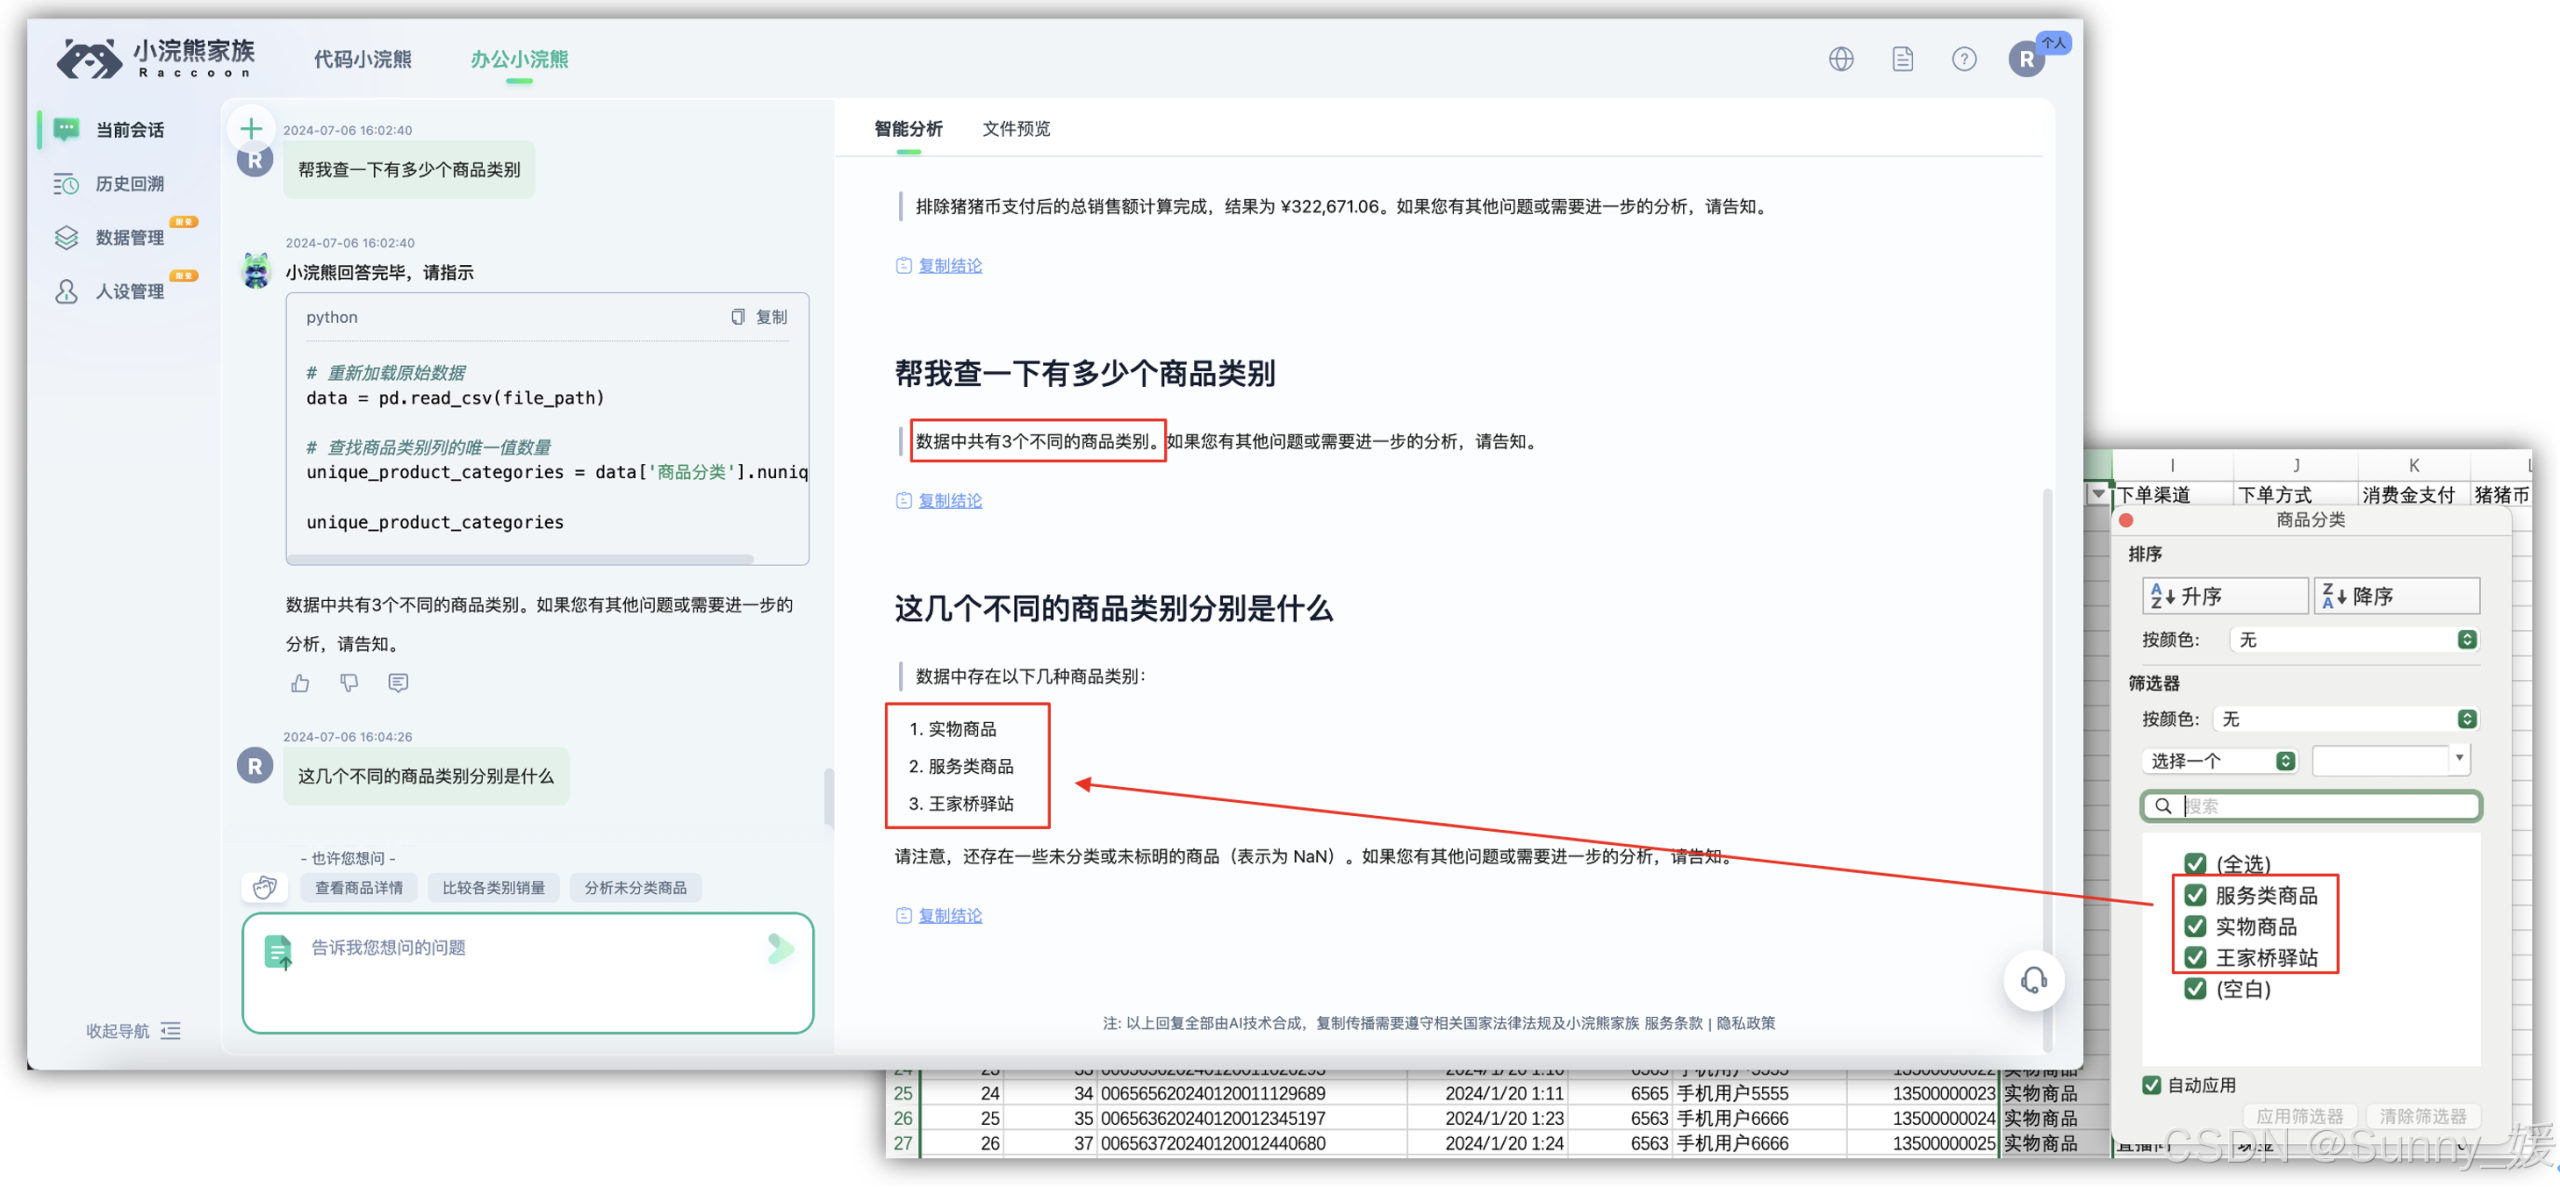The height and width of the screenshot is (1188, 2560).
Task: Open the 选择一个 filter dropdown
Action: tap(2219, 760)
